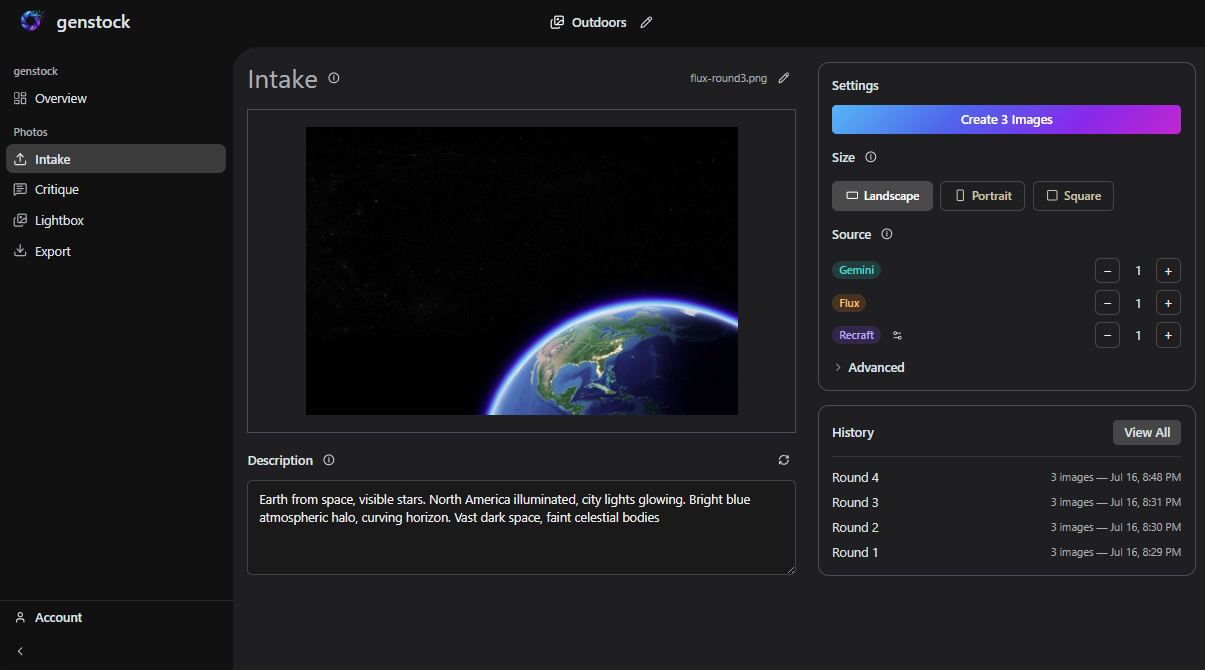The width and height of the screenshot is (1205, 670).
Task: Open Round 2 history entry
Action: click(1006, 527)
